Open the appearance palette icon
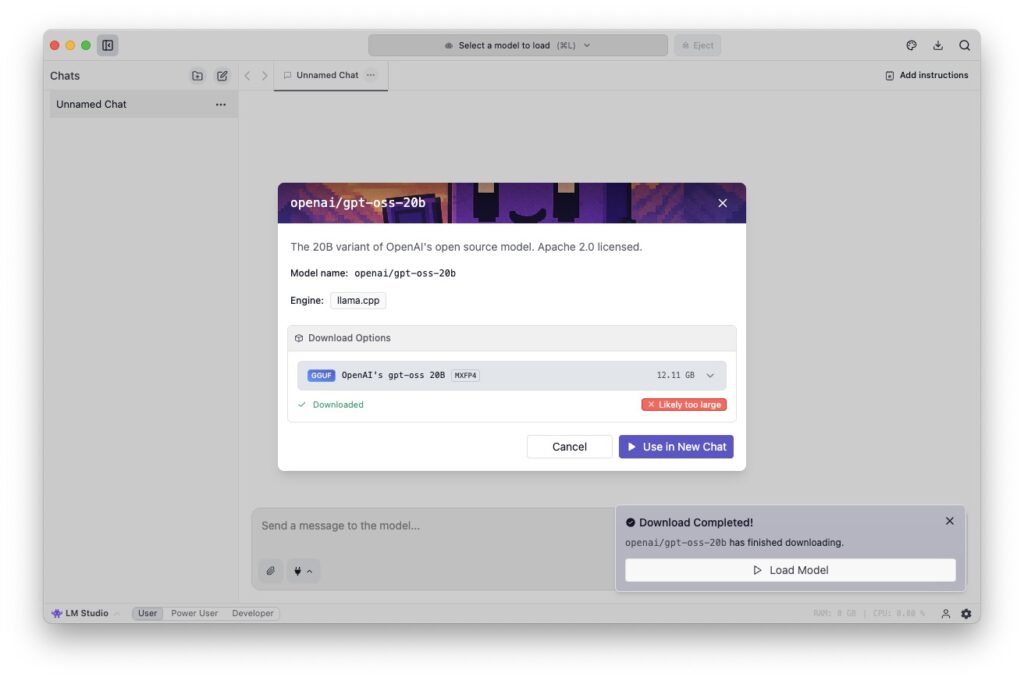 [x=911, y=45]
